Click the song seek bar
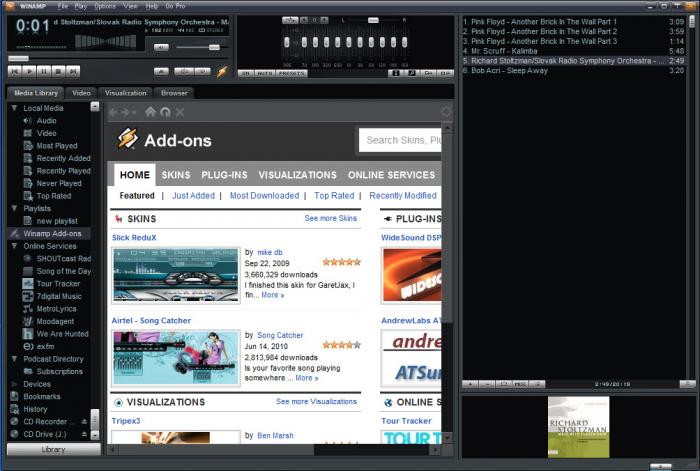This screenshot has height=471, width=700. 118,58
